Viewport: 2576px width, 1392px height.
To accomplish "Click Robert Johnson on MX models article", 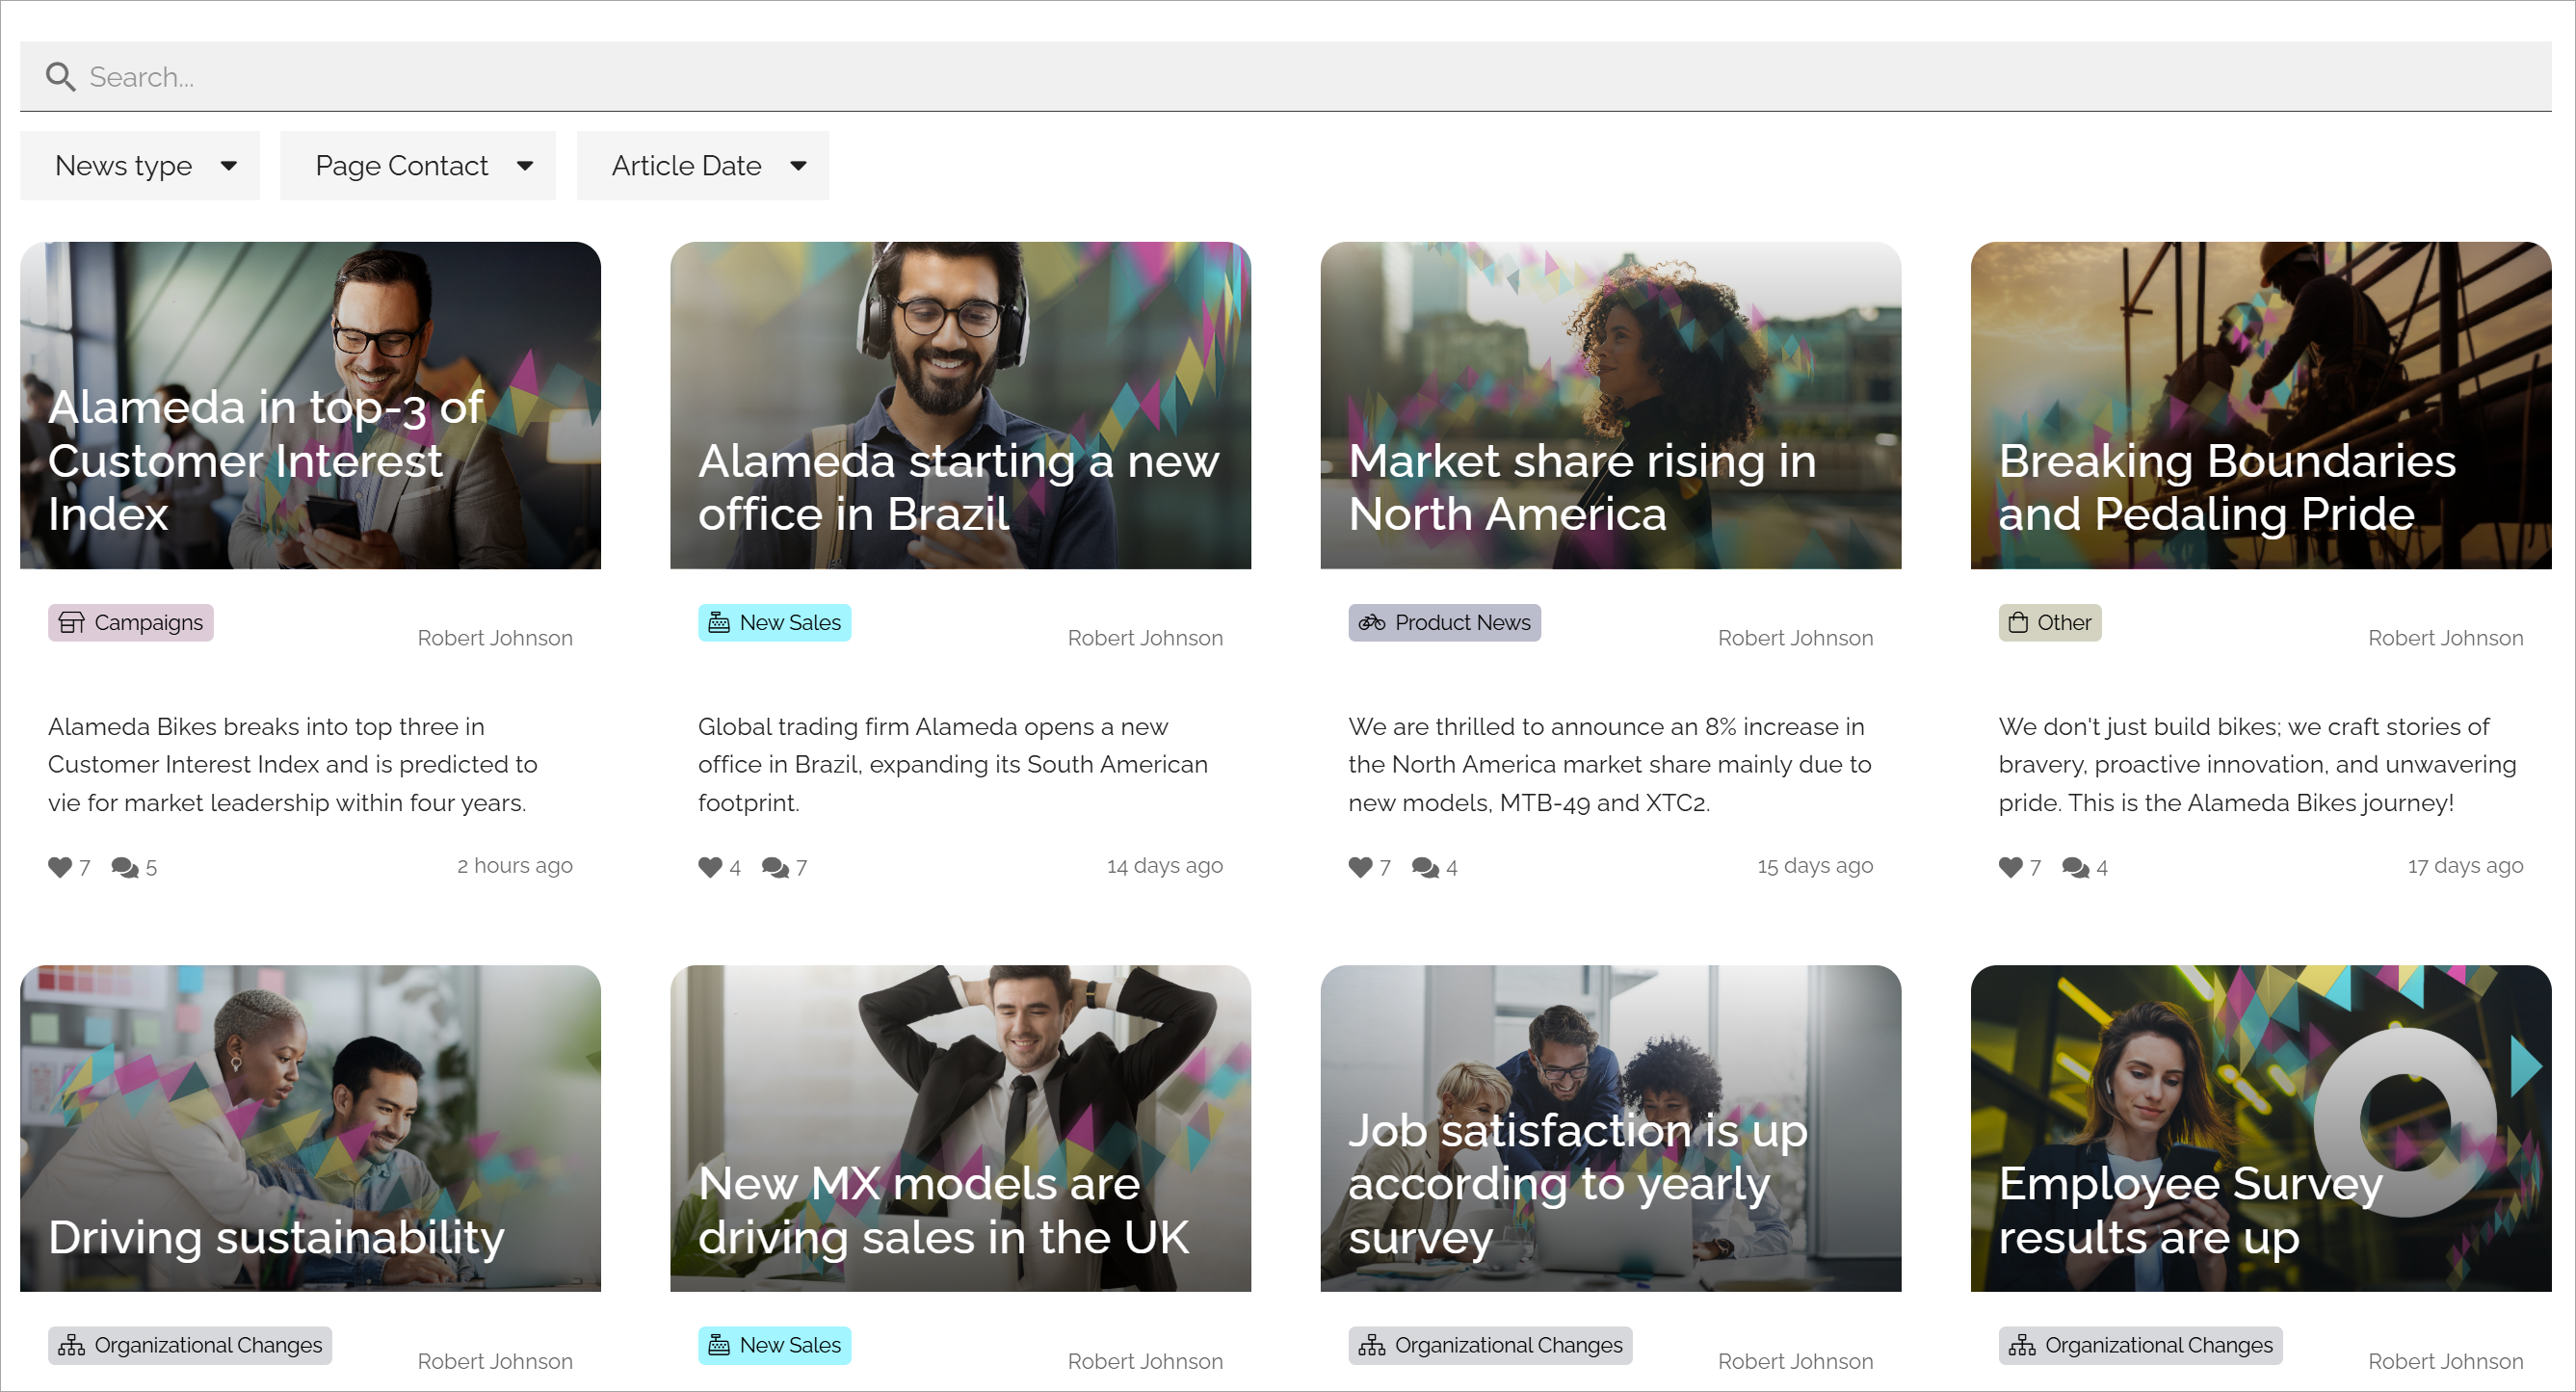I will tap(1145, 1361).
